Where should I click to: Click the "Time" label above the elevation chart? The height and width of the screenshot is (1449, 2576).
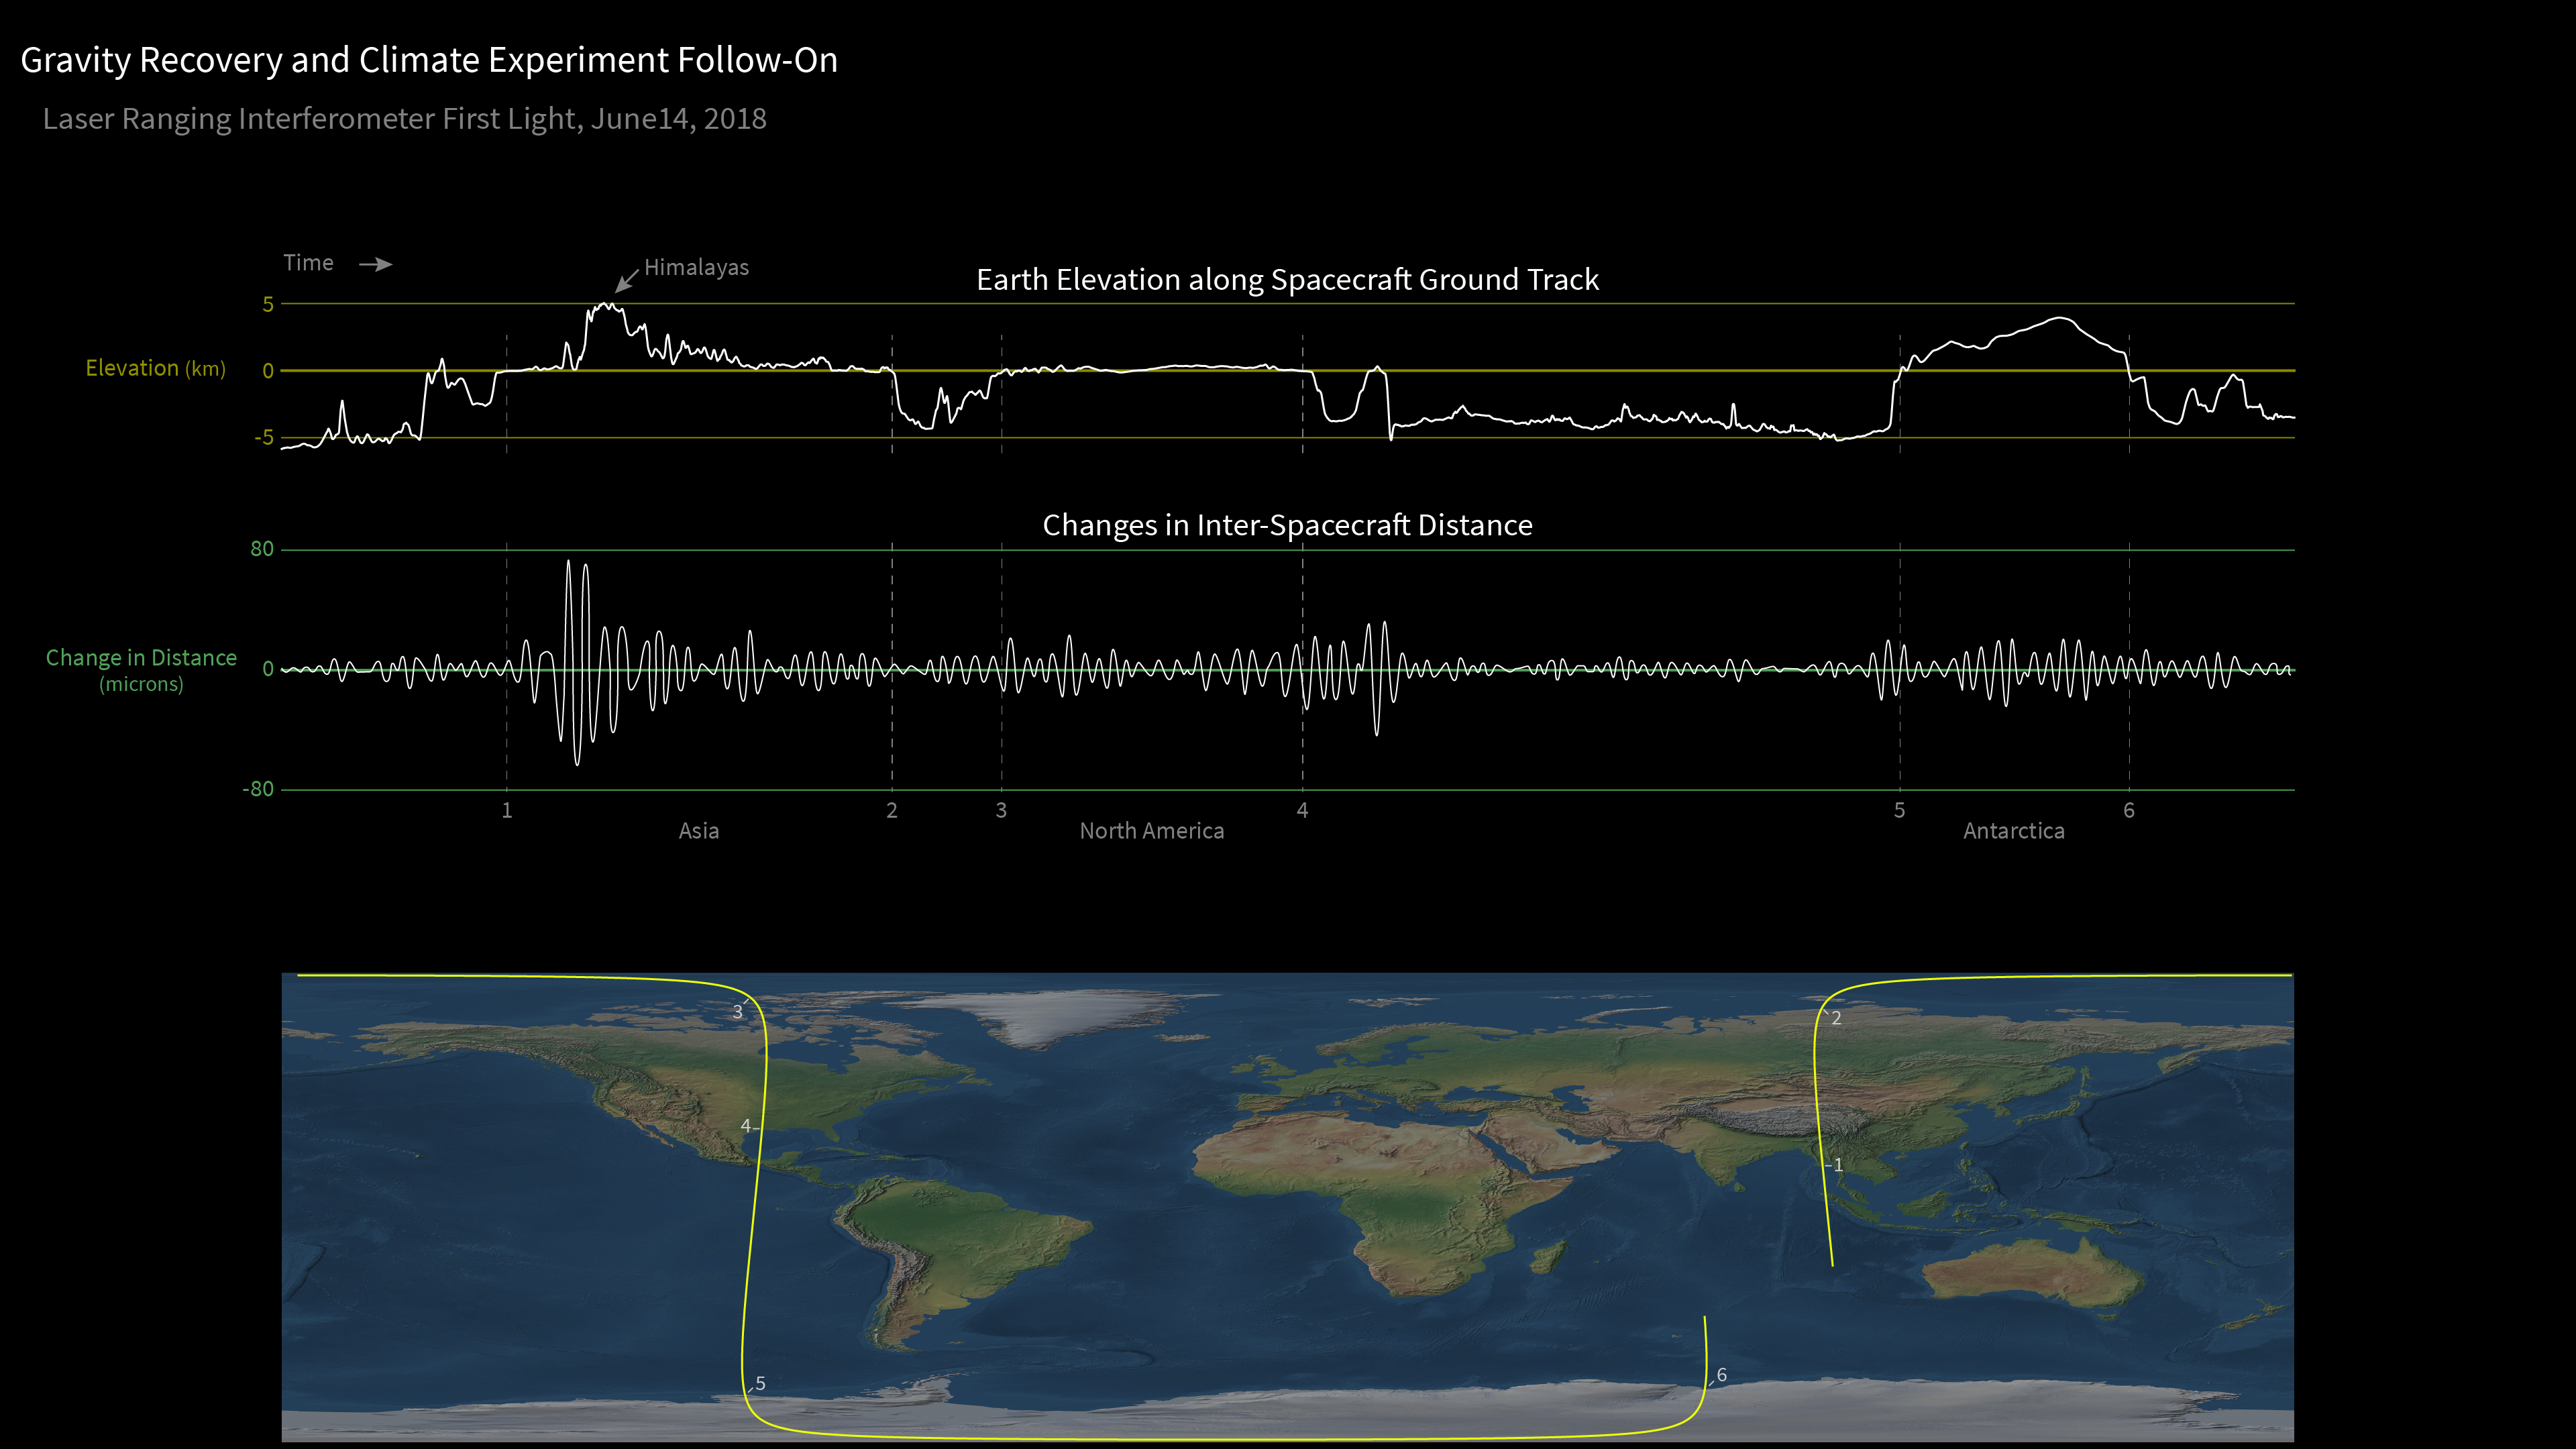(308, 262)
